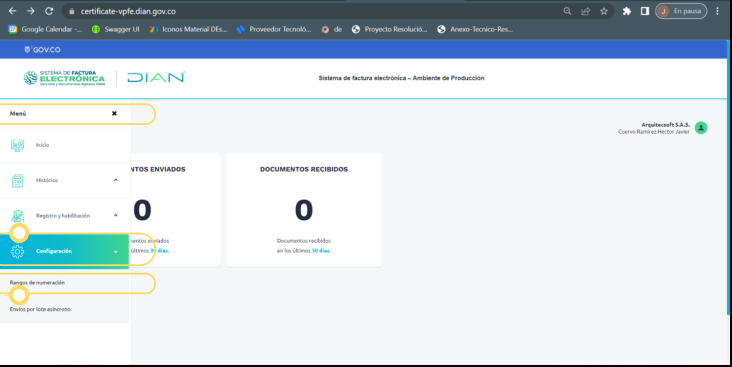Image resolution: width=732 pixels, height=367 pixels.
Task: Collapse the Configuración chevron
Action: coord(116,252)
